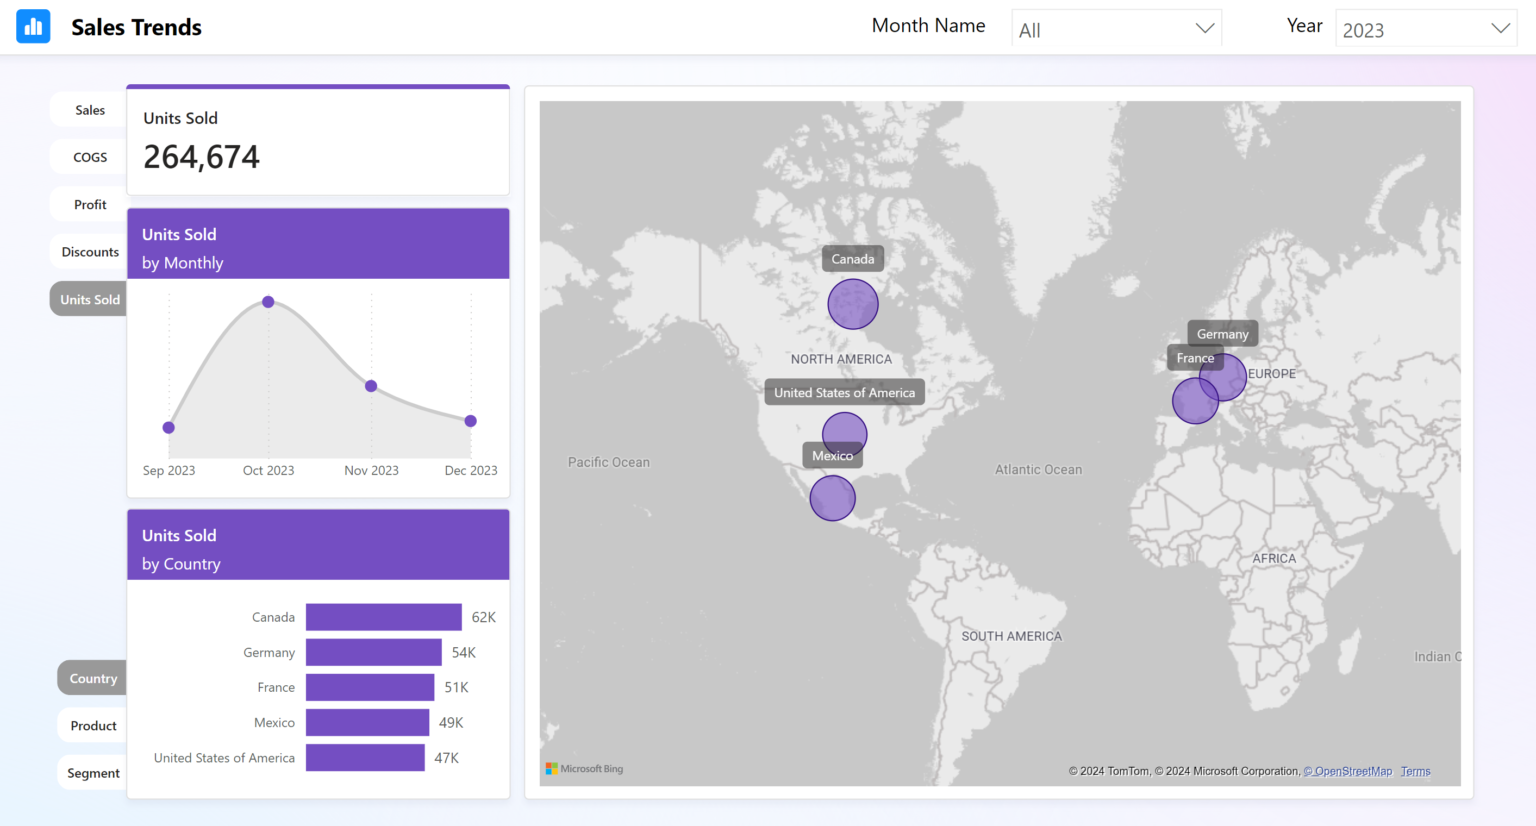
Task: Show Discounts data
Action: 89,251
